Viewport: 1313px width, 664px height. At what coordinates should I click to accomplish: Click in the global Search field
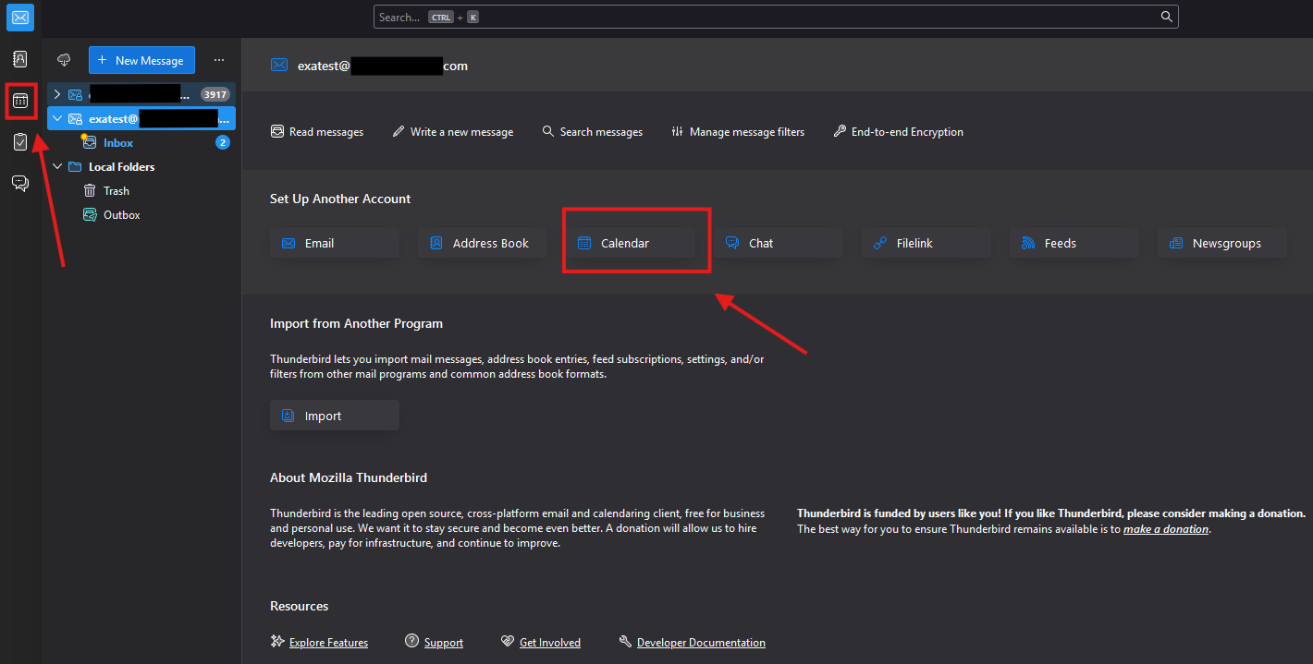click(776, 17)
